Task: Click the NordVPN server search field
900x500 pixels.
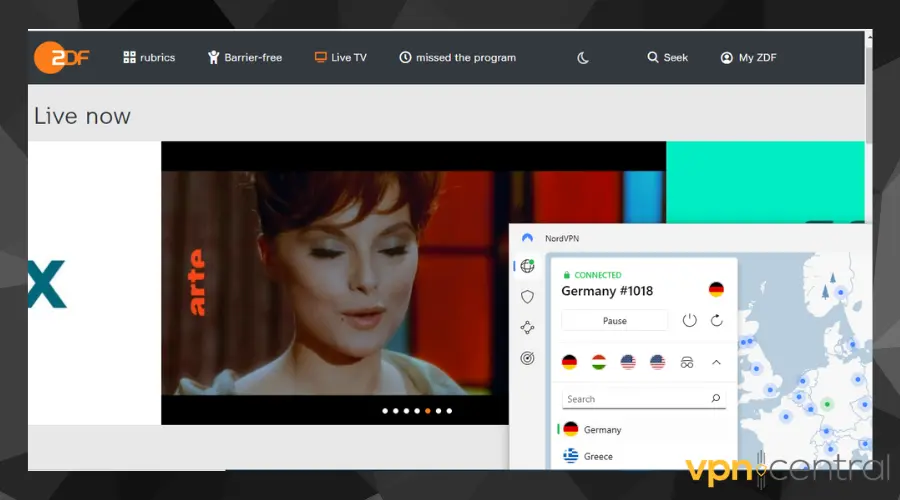Action: (x=635, y=399)
